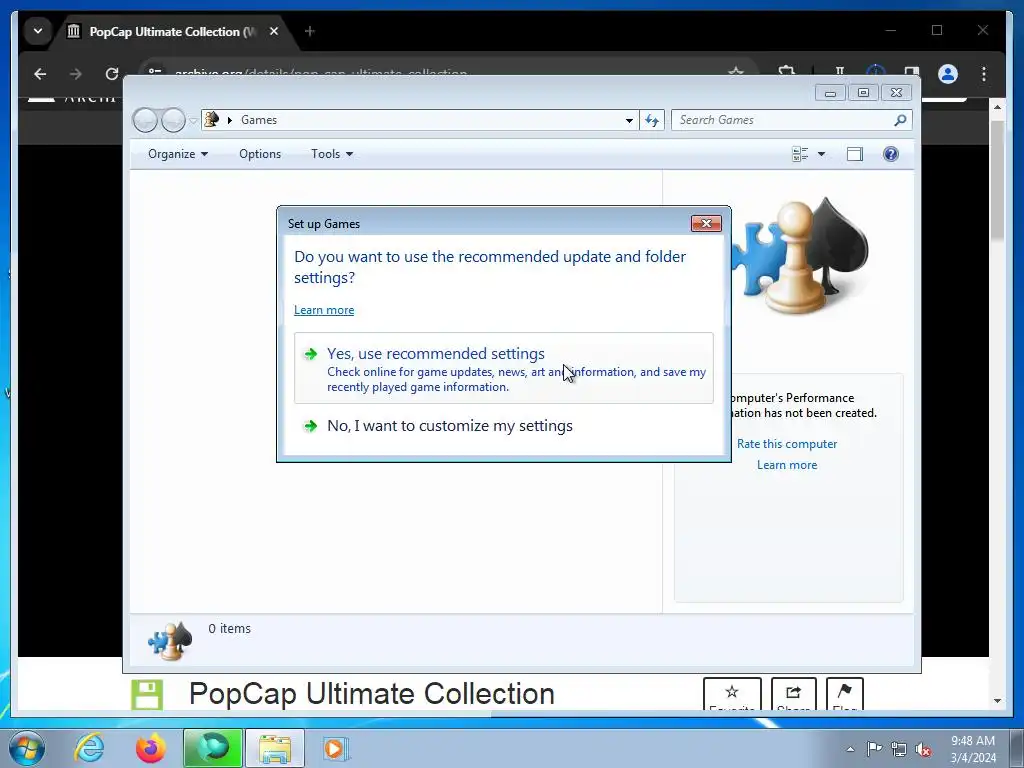This screenshot has width=1024, height=768.
Task: Open the Chrome tab search dropdown
Action: point(38,31)
